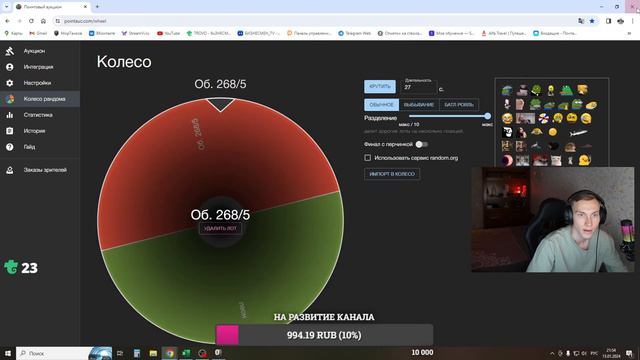Open the Статистика bar chart icon
This screenshot has width=640, height=360.
click(9, 115)
